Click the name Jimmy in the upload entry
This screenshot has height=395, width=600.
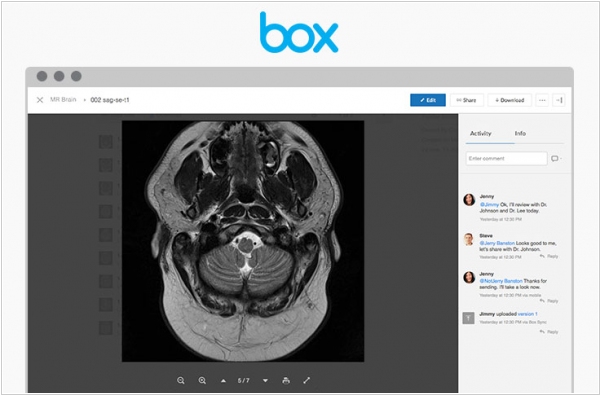tap(487, 314)
